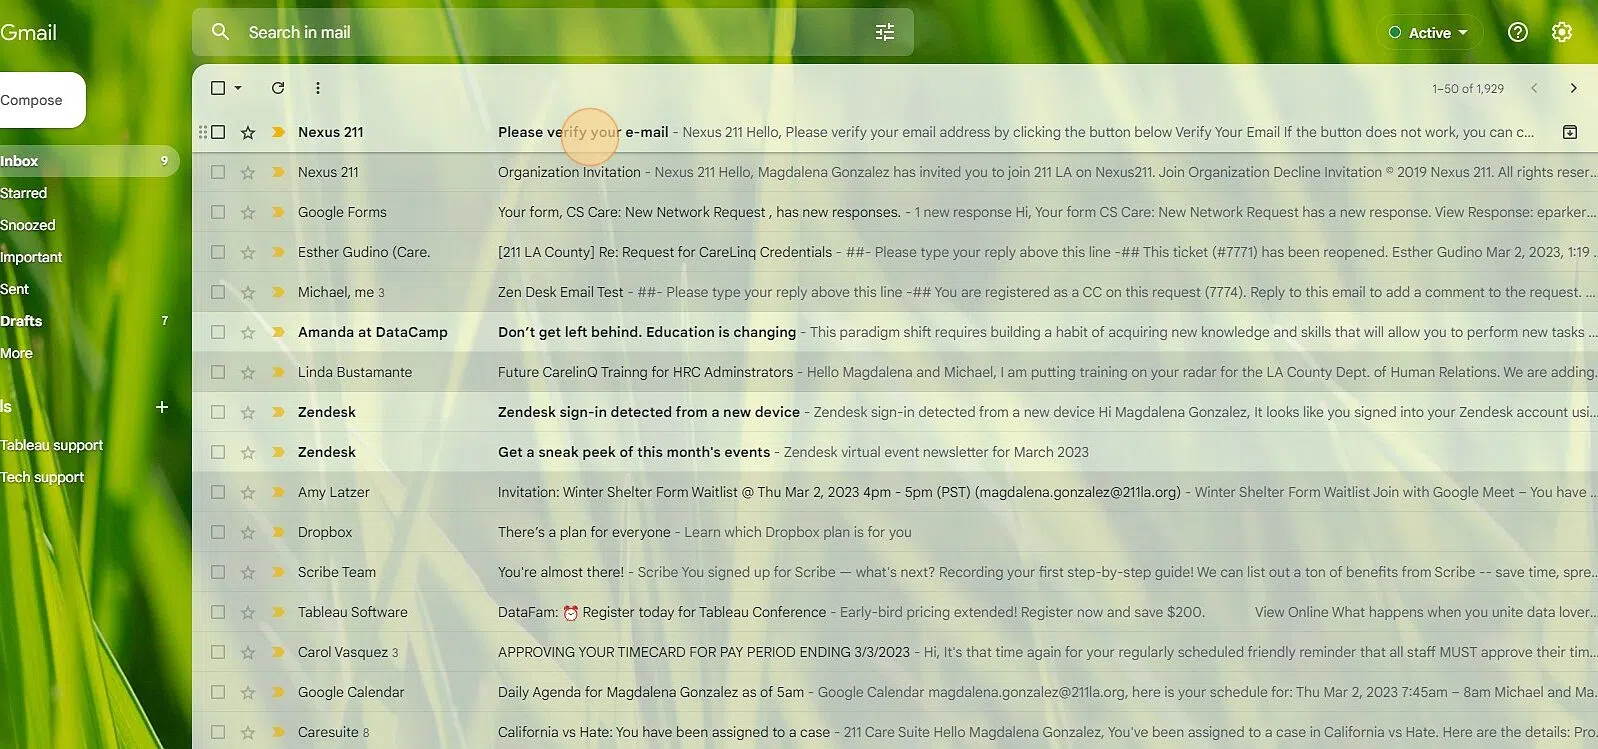The width and height of the screenshot is (1598, 749).
Task: Star the Esther Gudino email
Action: click(x=248, y=252)
